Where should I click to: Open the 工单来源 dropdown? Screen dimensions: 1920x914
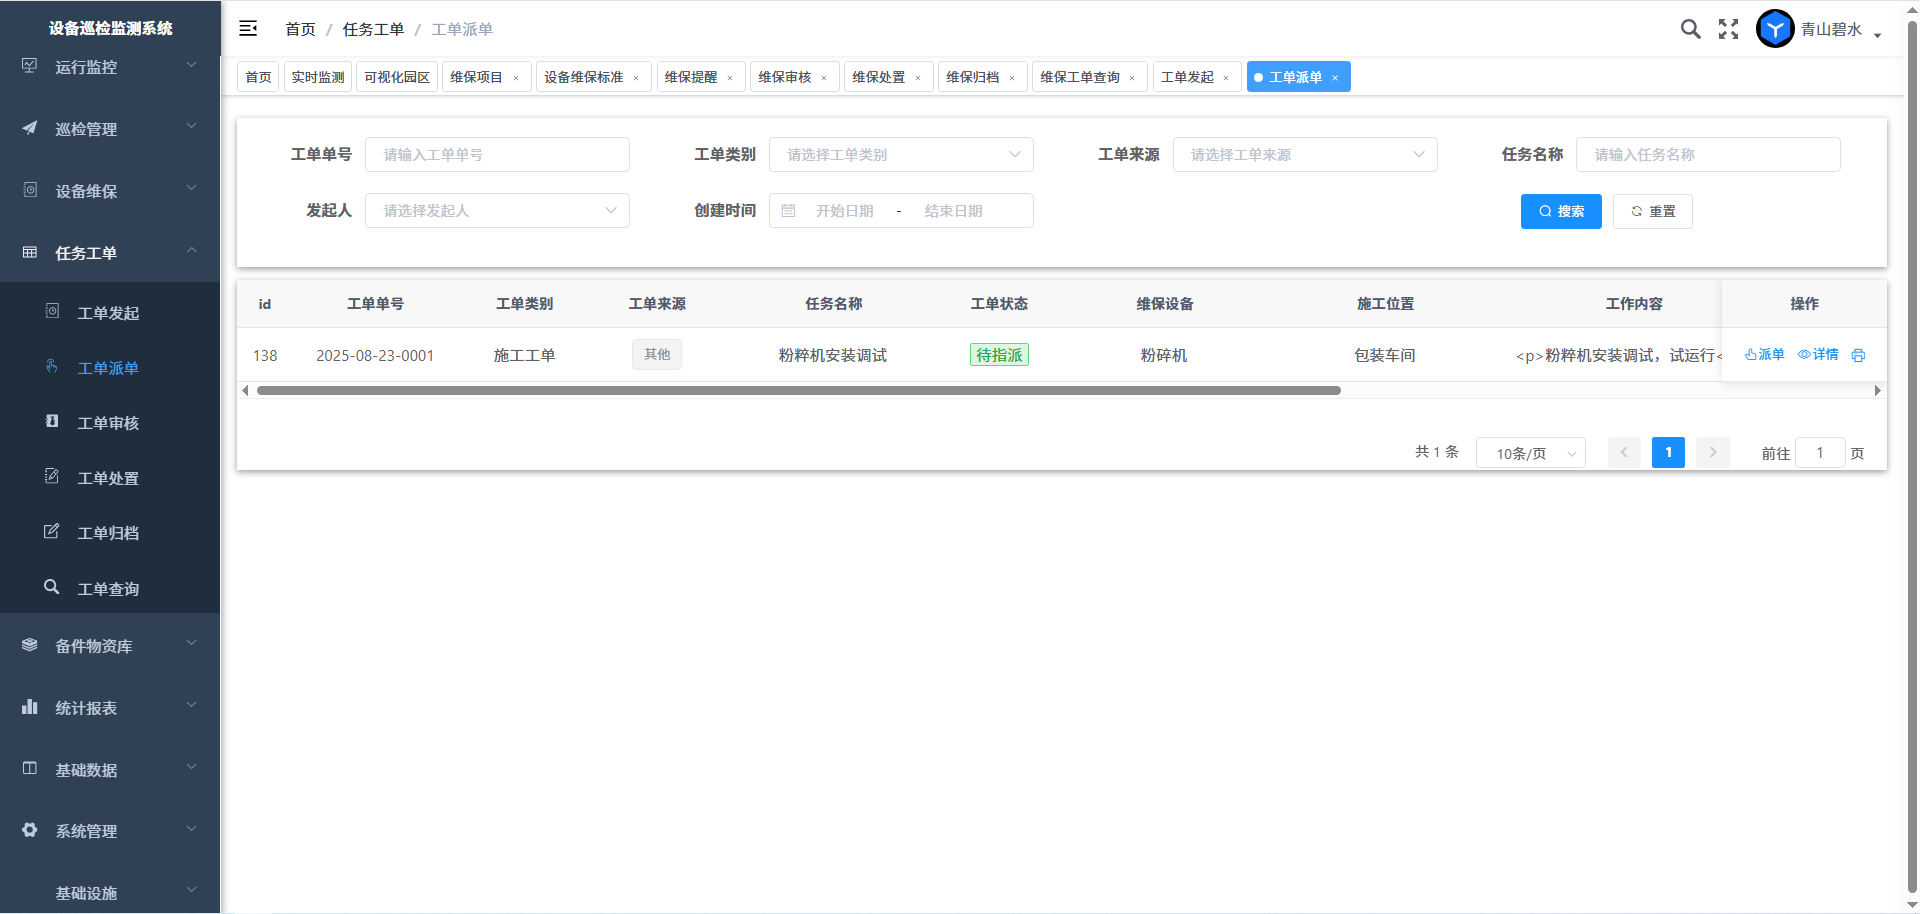1304,155
